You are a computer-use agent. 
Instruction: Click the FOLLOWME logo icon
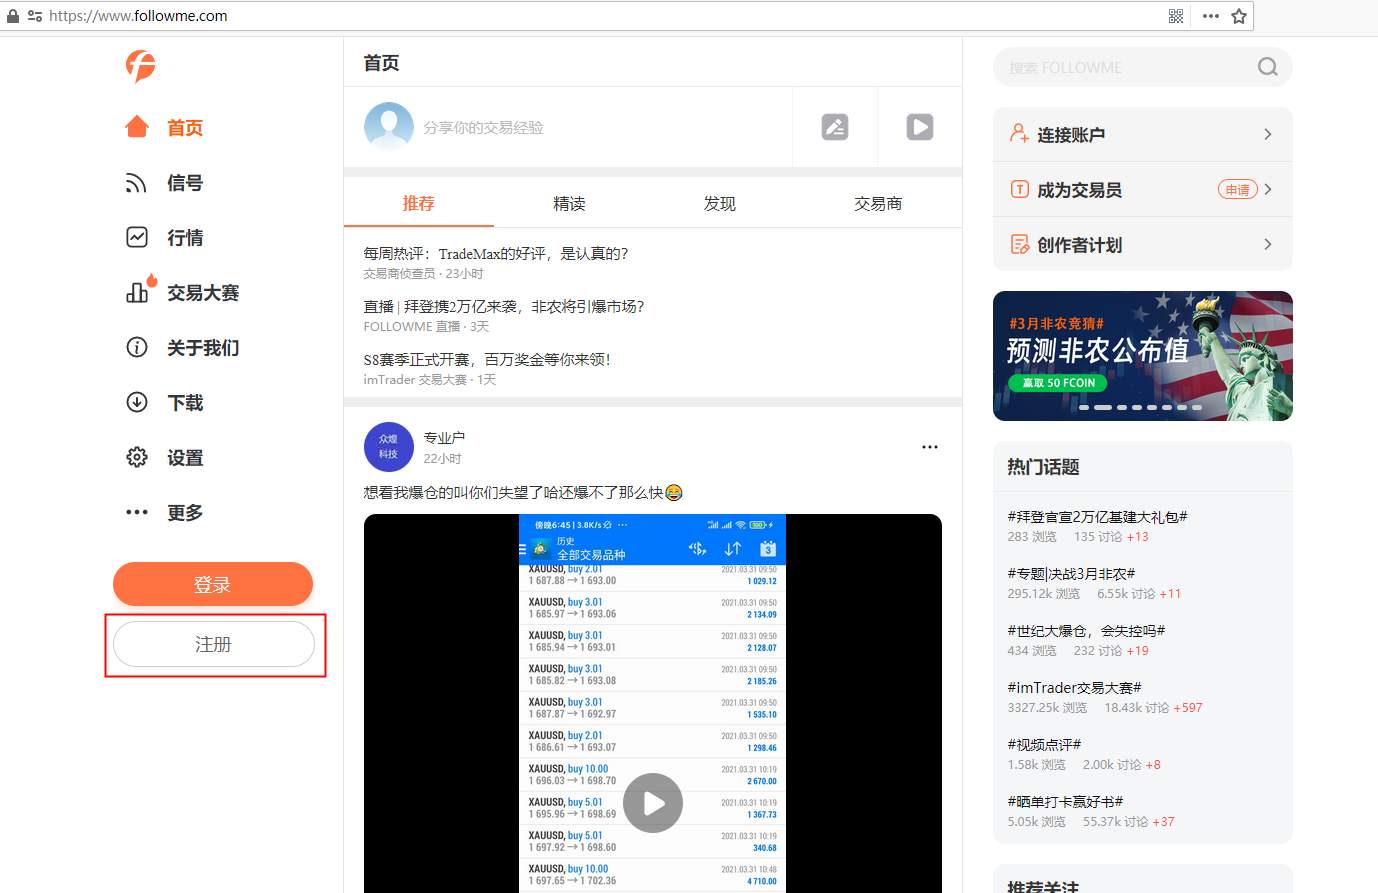click(x=140, y=66)
